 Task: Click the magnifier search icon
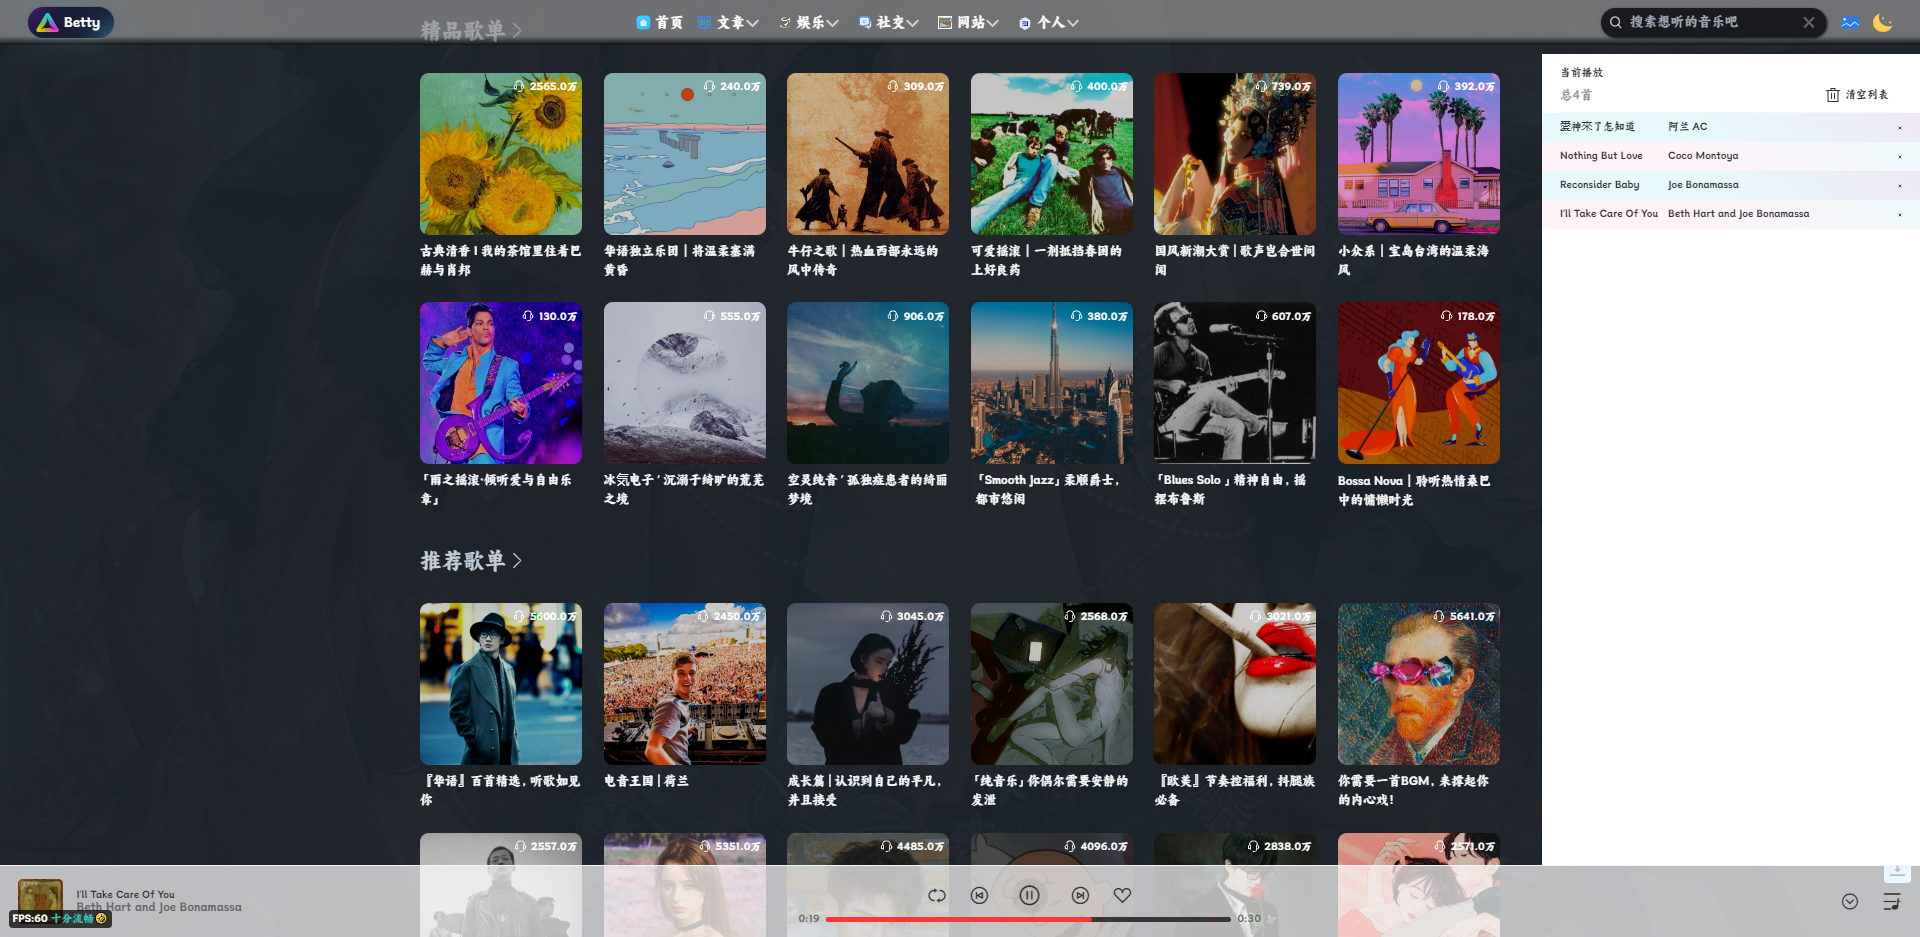1615,22
